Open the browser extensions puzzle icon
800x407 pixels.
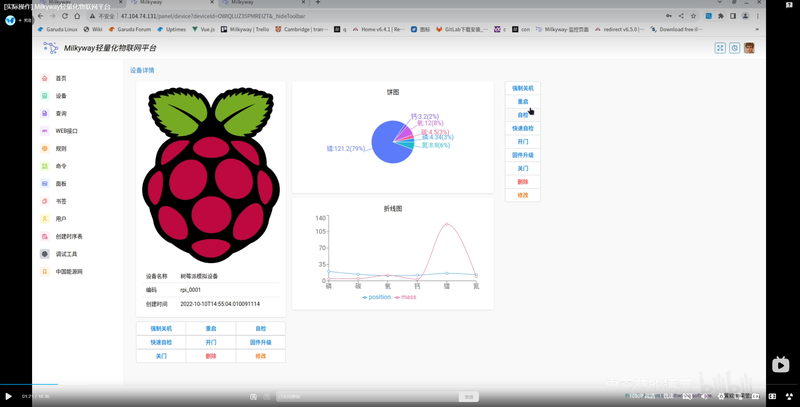[720, 16]
